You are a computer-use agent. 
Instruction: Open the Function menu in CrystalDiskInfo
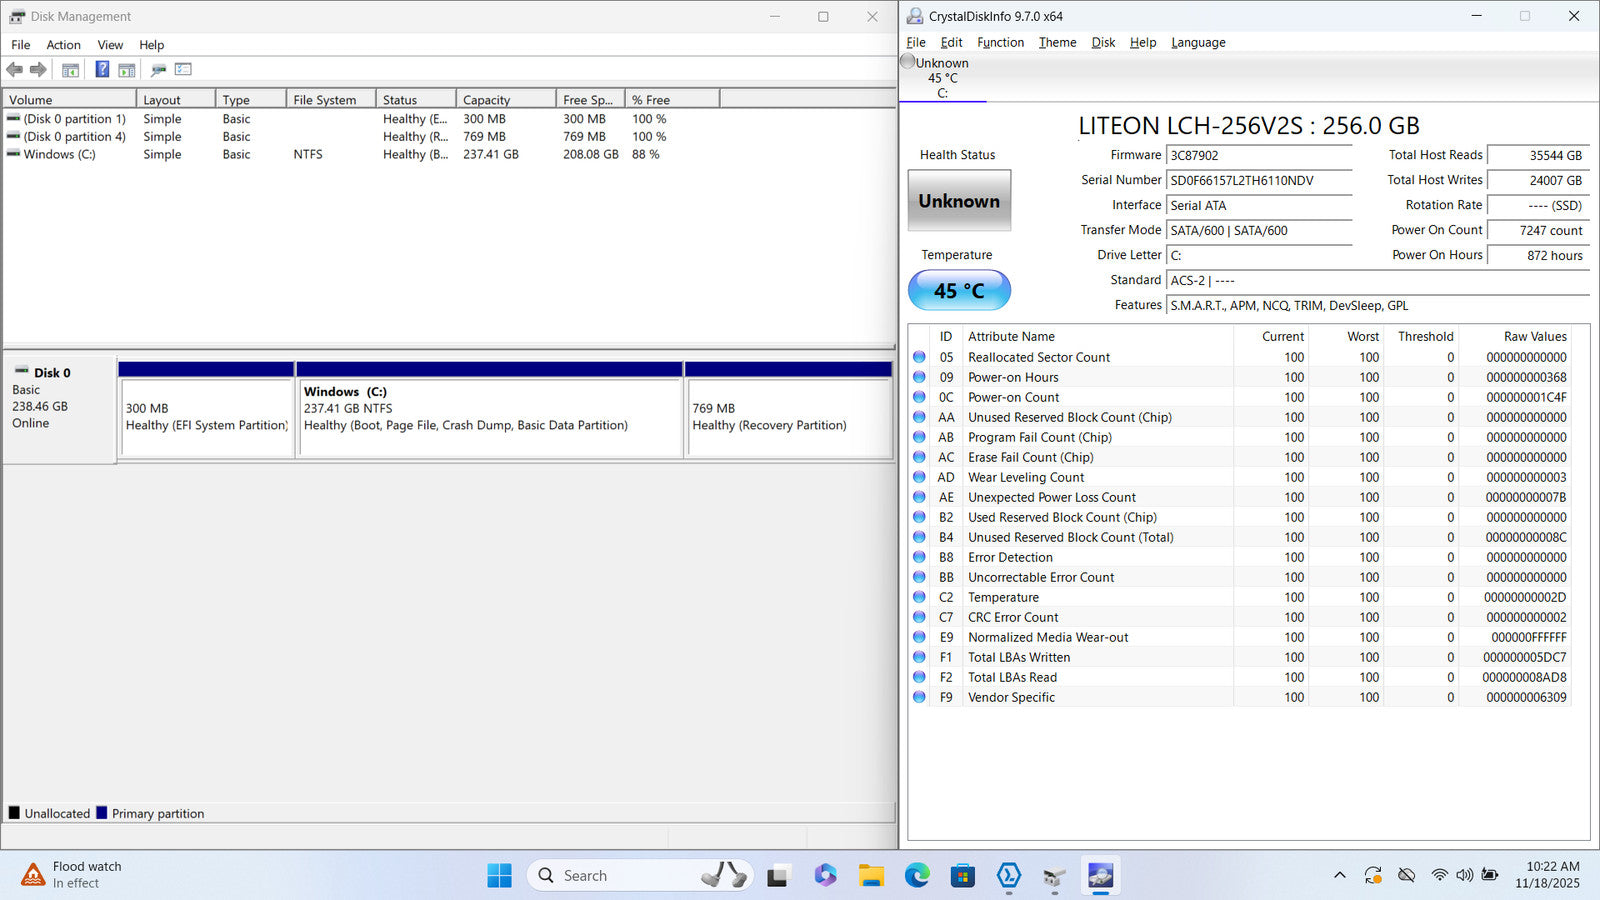tap(1000, 43)
